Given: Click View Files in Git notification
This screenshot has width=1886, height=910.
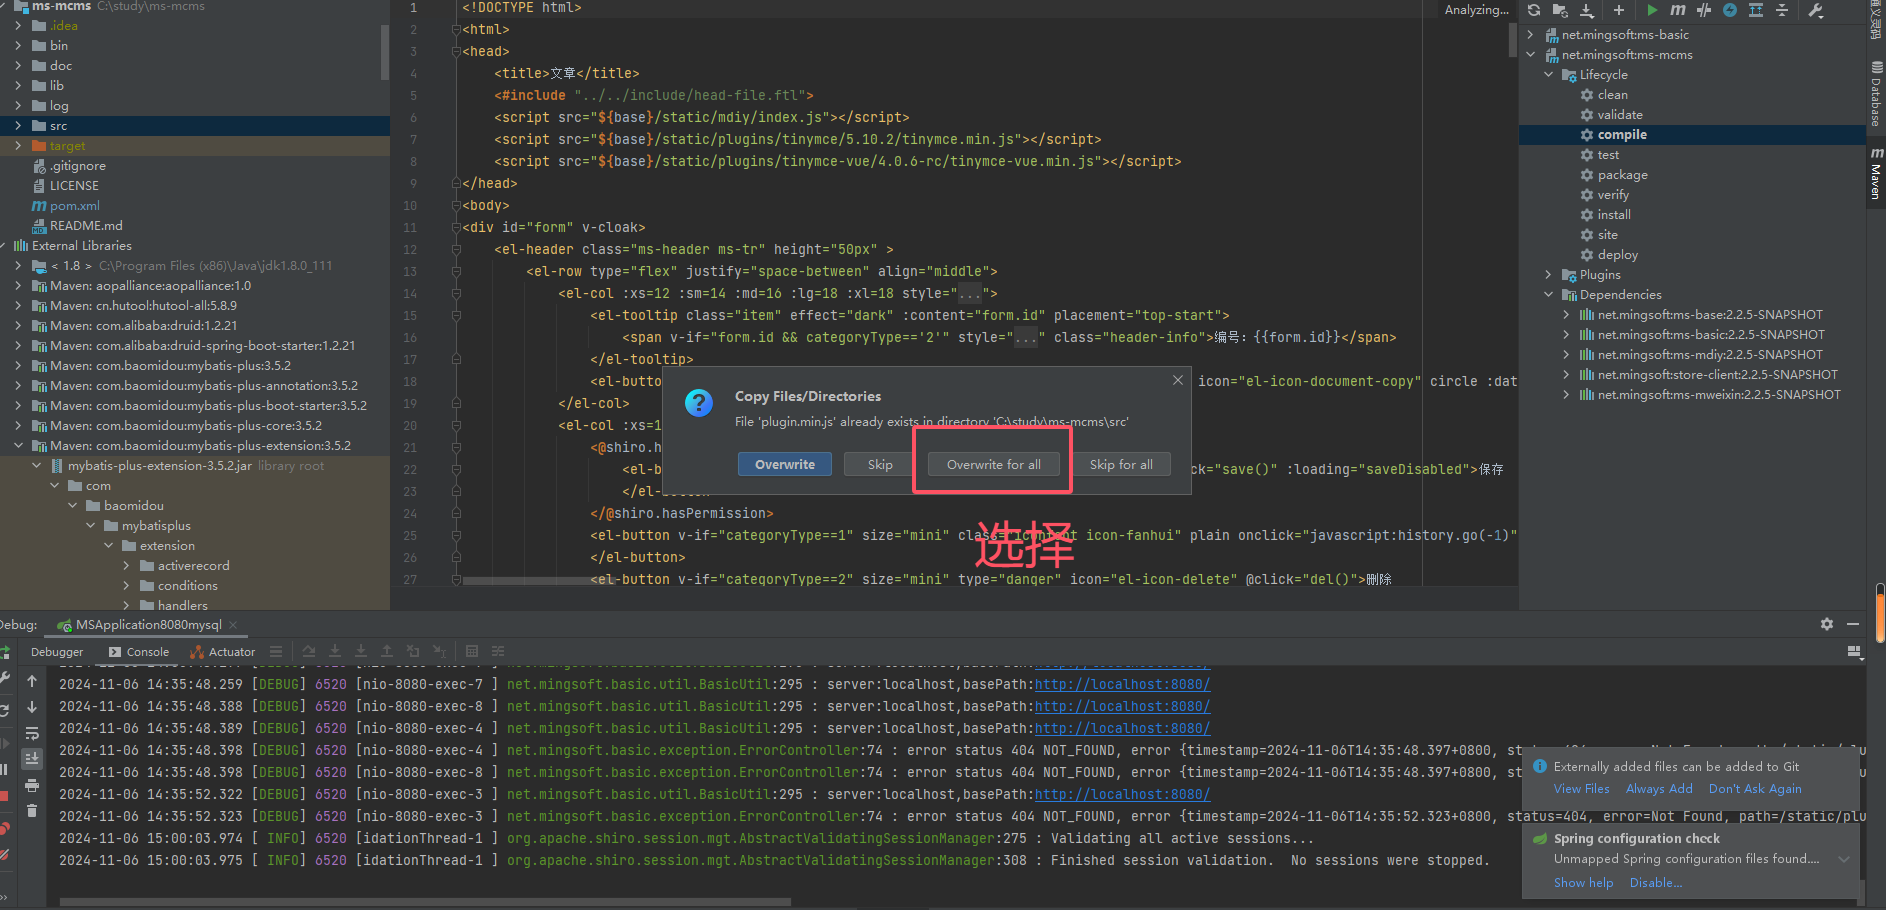Looking at the screenshot, I should (x=1581, y=789).
